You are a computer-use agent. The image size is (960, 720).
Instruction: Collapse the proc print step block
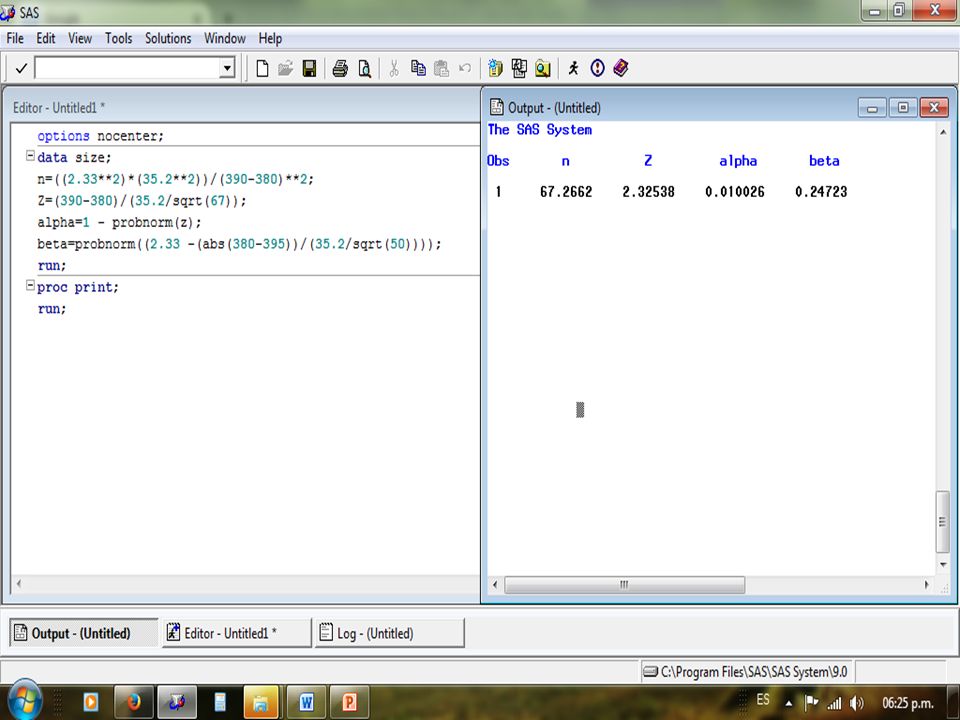(x=29, y=285)
